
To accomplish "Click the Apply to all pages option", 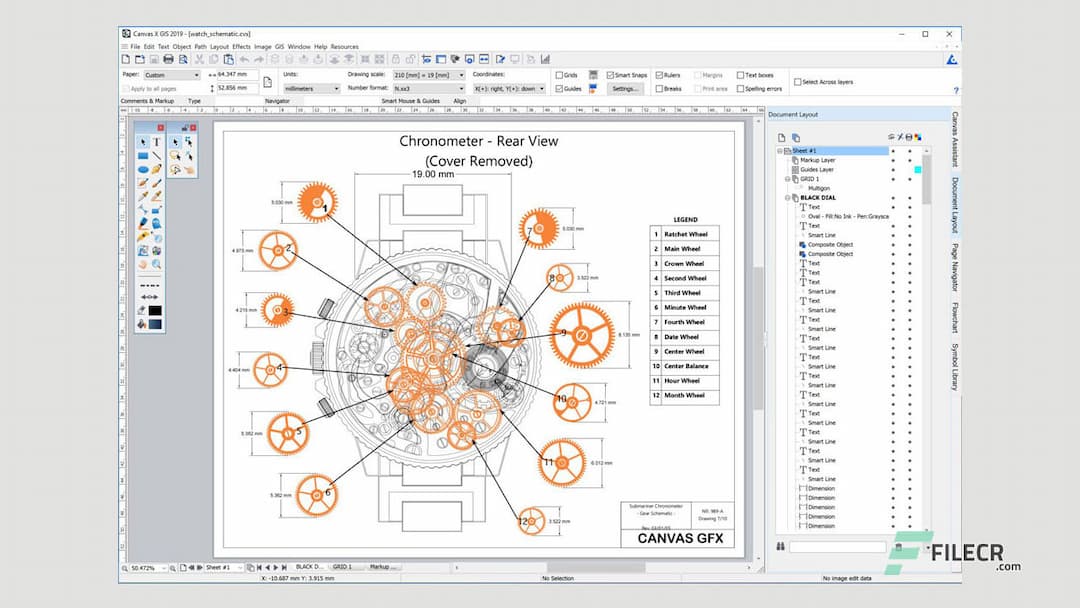I will point(150,88).
